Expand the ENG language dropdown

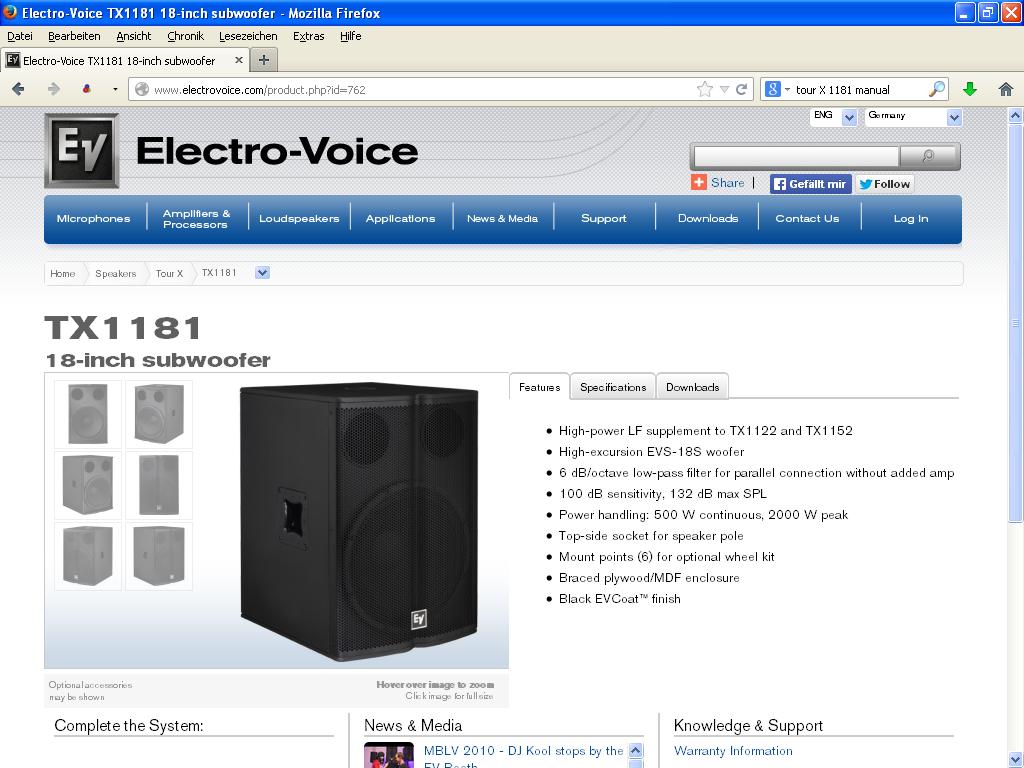point(849,117)
